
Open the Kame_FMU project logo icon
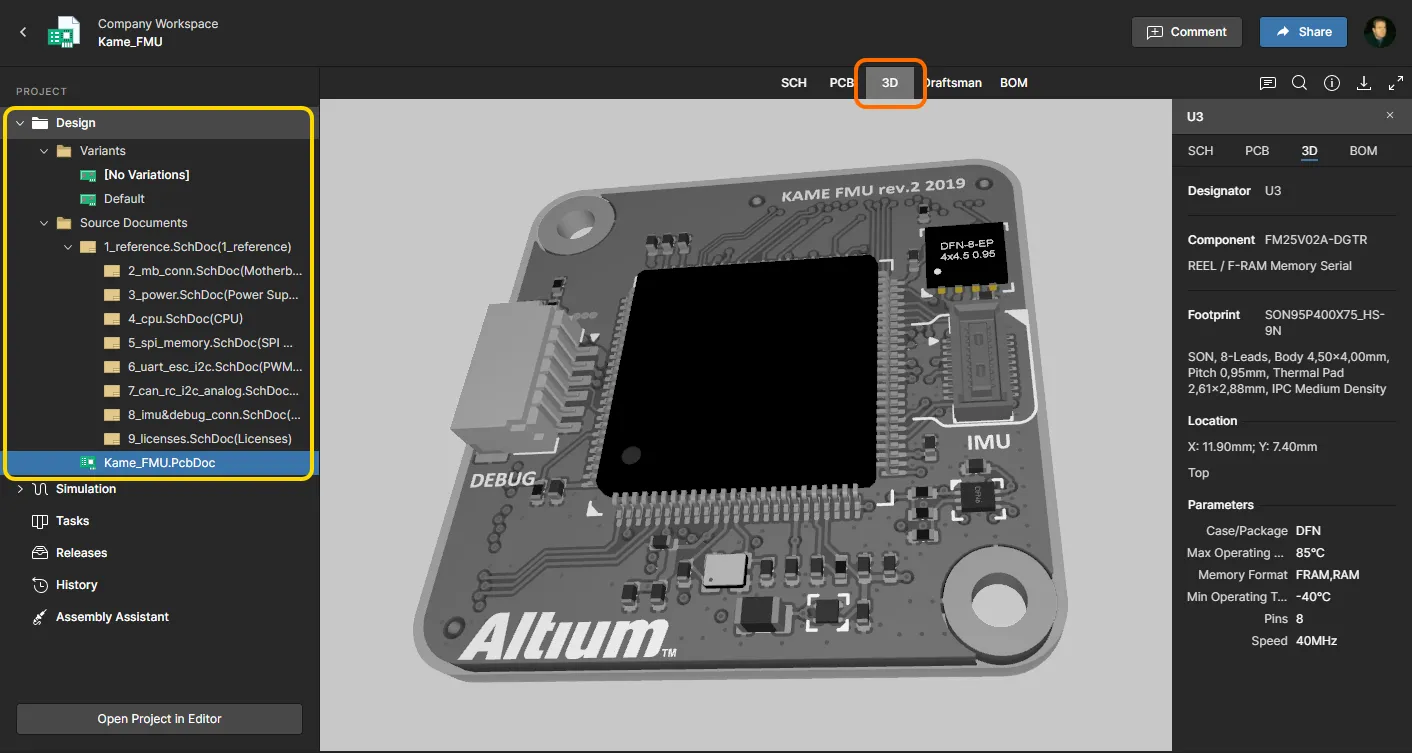pos(64,32)
